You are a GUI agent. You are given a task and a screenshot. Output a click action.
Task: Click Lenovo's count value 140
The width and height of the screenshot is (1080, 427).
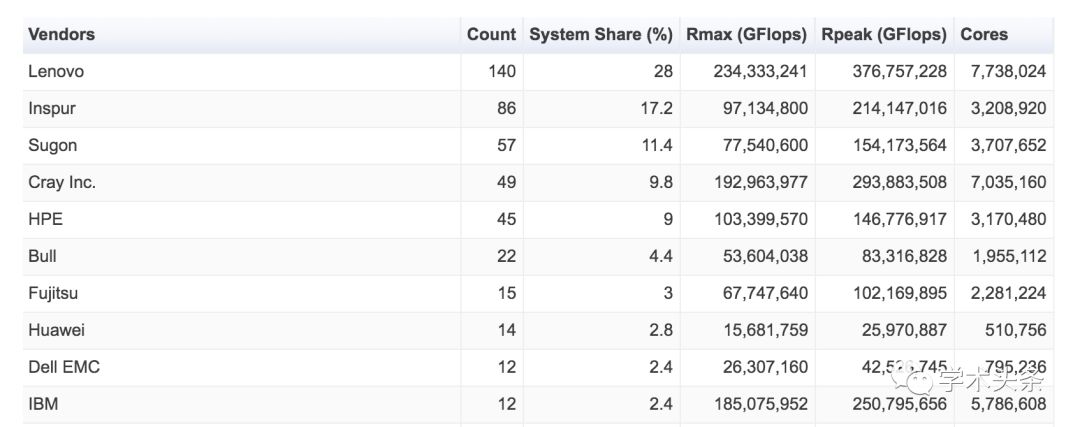click(x=501, y=71)
